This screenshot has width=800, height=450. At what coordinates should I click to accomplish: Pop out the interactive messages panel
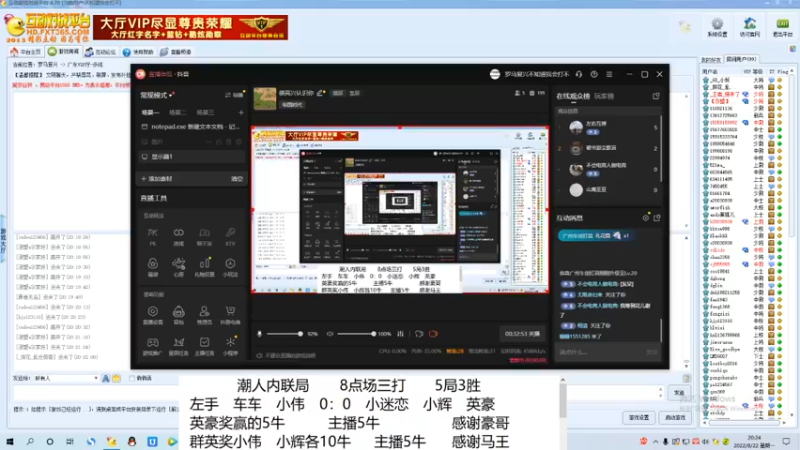click(657, 218)
